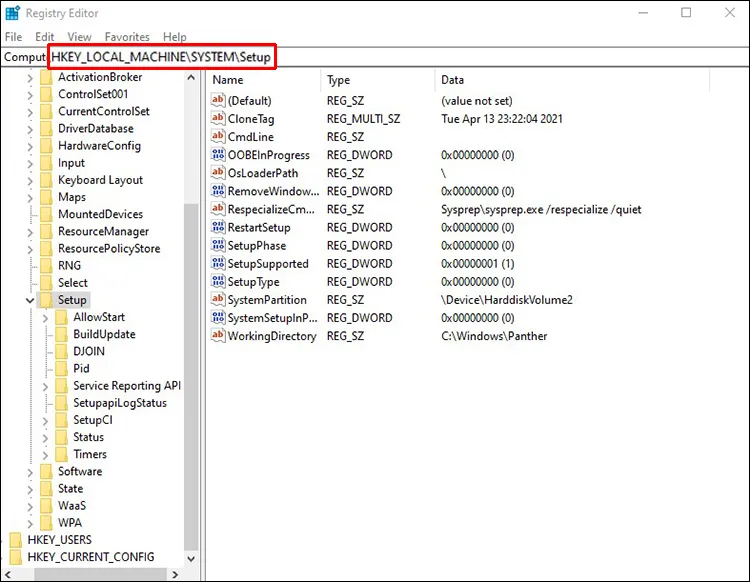
Task: Select the CmdLine string value icon
Action: coord(218,136)
